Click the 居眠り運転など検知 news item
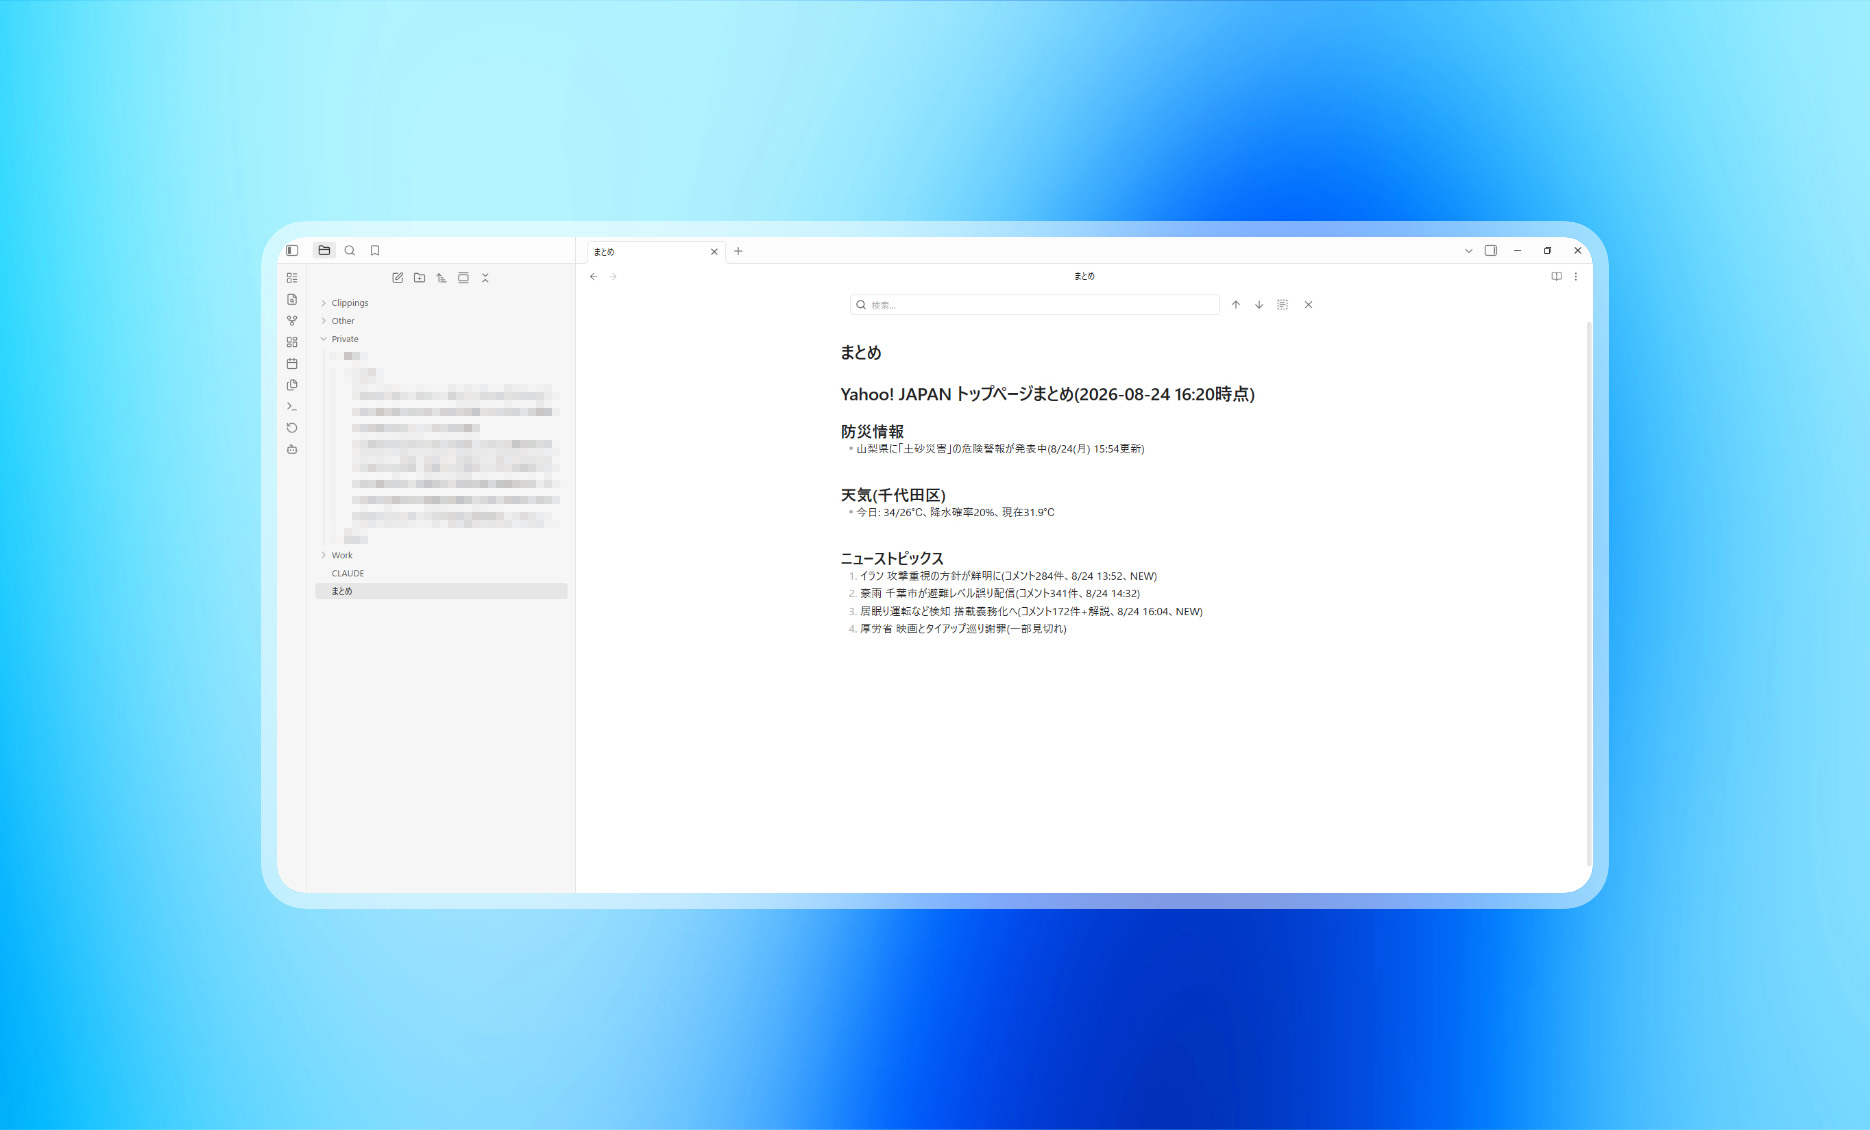The width and height of the screenshot is (1870, 1130). 1031,612
